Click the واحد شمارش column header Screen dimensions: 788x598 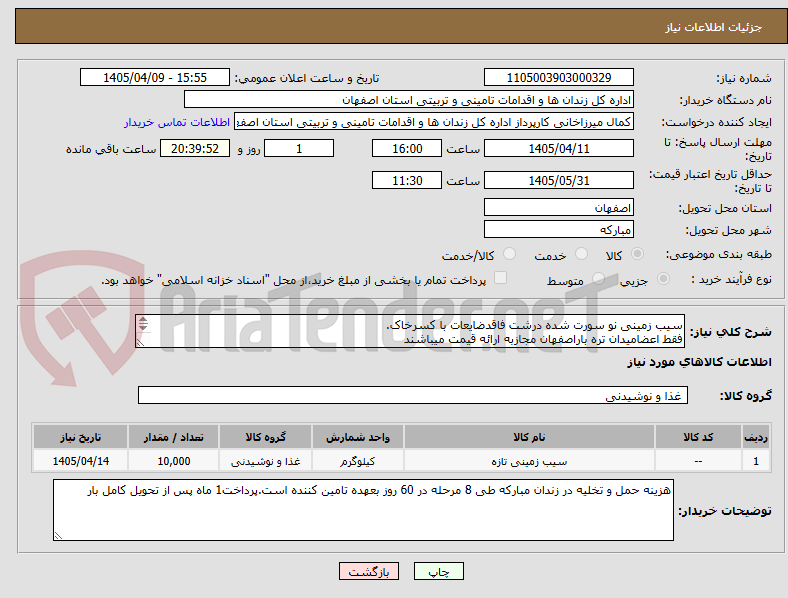pyautogui.click(x=358, y=437)
